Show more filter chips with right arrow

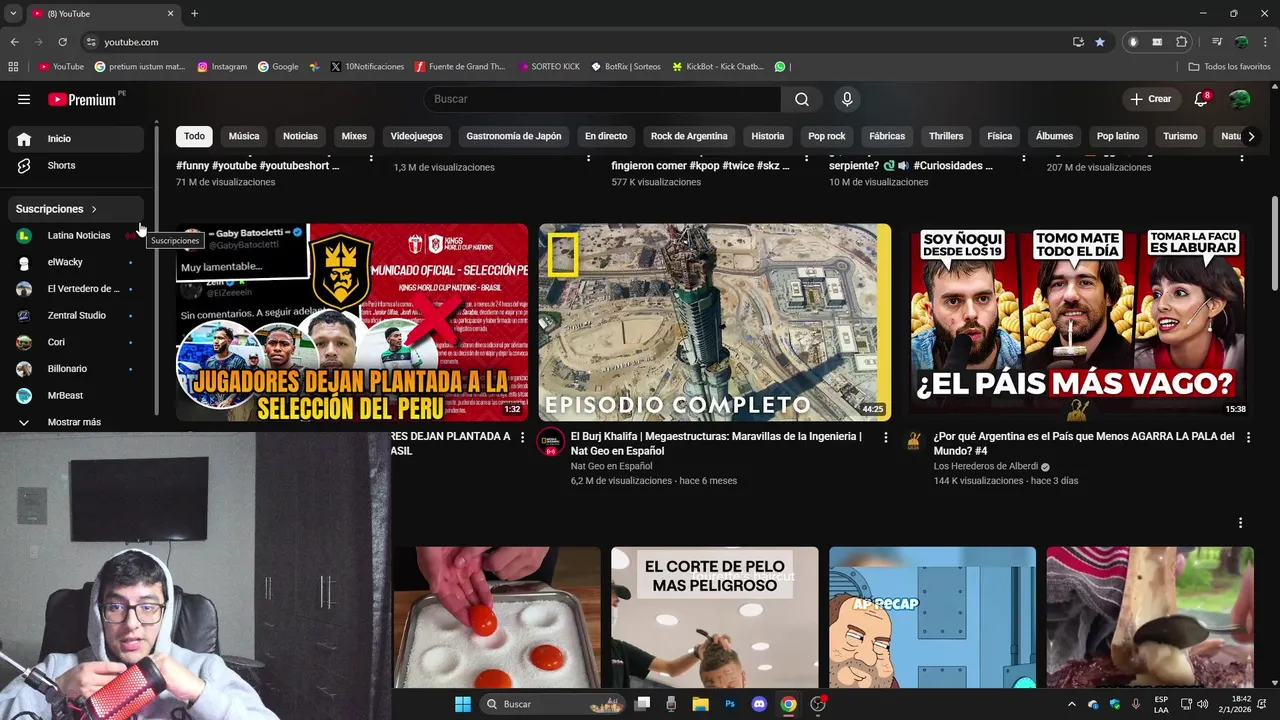tap(1250, 136)
